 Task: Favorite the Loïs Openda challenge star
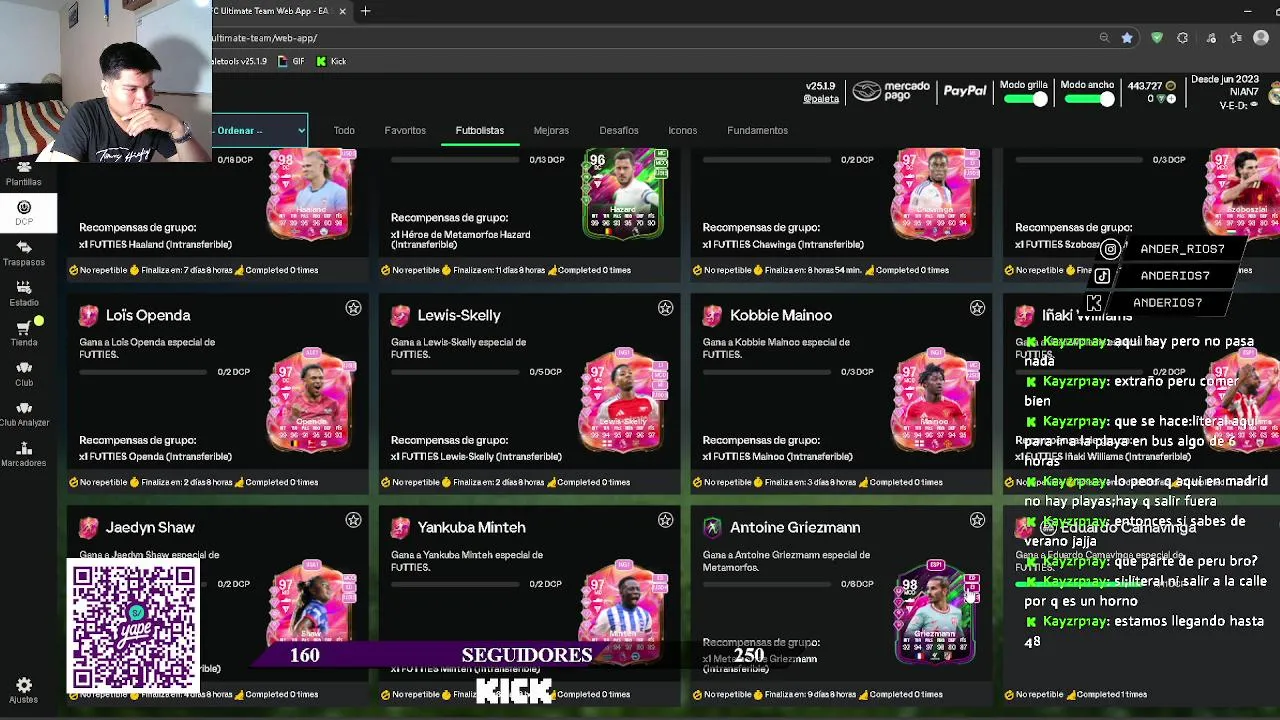[353, 308]
